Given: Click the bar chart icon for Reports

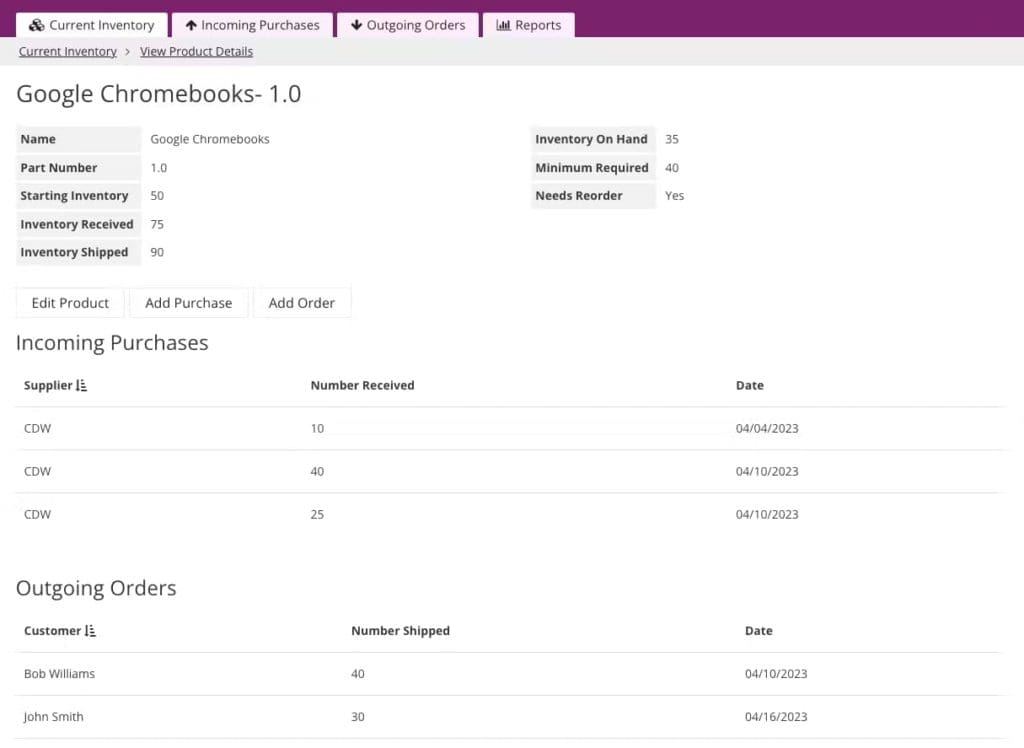Looking at the screenshot, I should pos(503,25).
